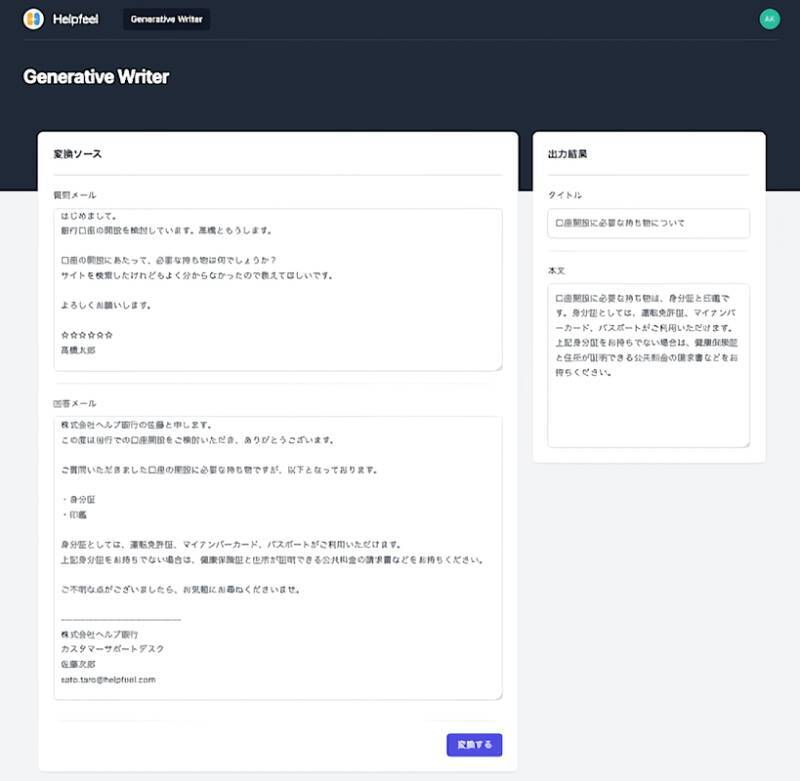Grab the 質問メール text area resize handle
Screen dimensions: 800x781
click(x=498, y=367)
